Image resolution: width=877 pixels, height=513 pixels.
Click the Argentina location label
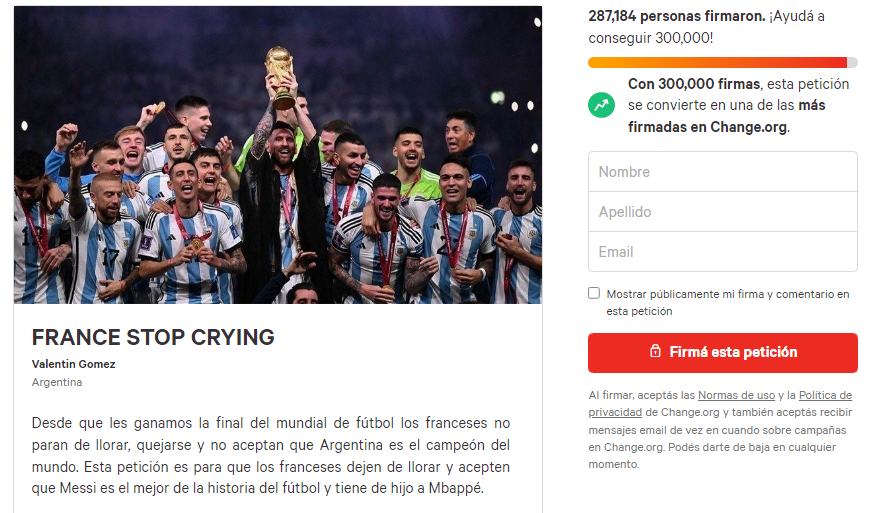[x=57, y=382]
